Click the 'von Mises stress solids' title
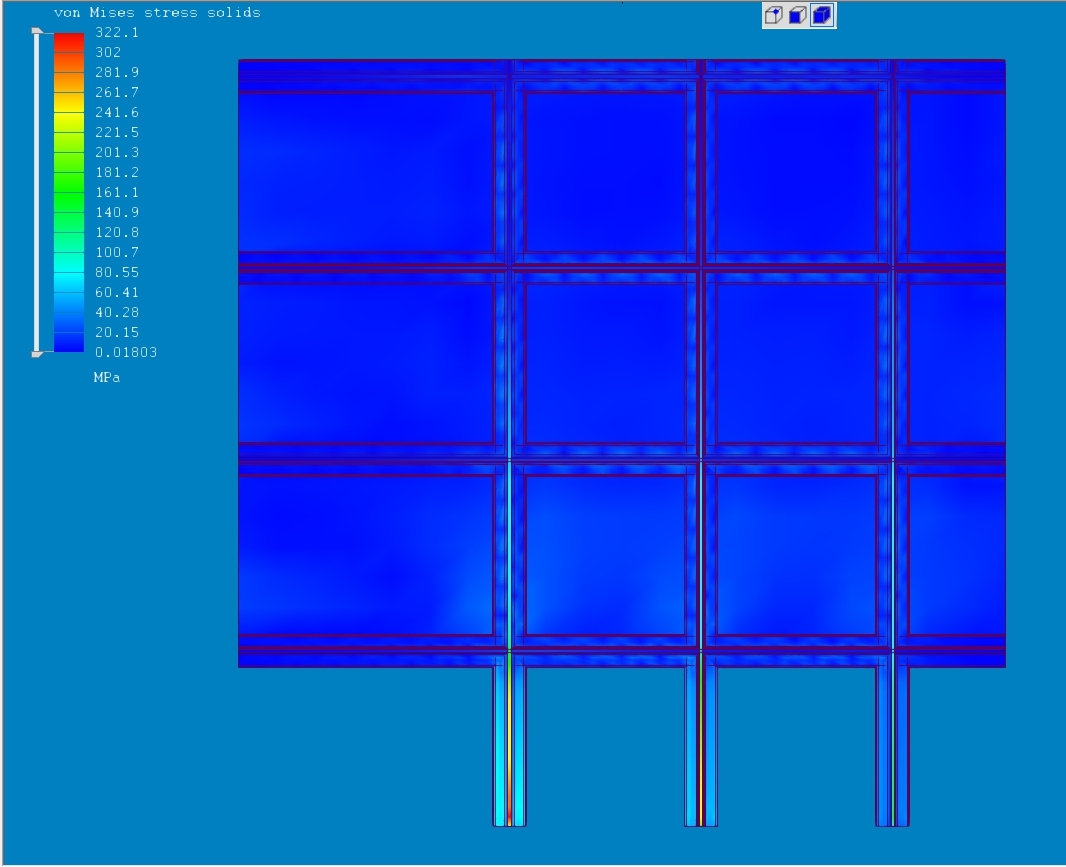Screen dimensions: 1066x867 click(x=157, y=12)
